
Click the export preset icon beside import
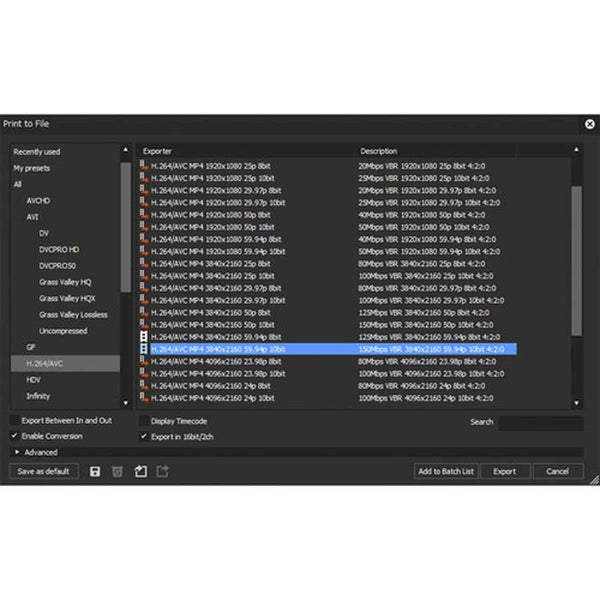pos(163,471)
